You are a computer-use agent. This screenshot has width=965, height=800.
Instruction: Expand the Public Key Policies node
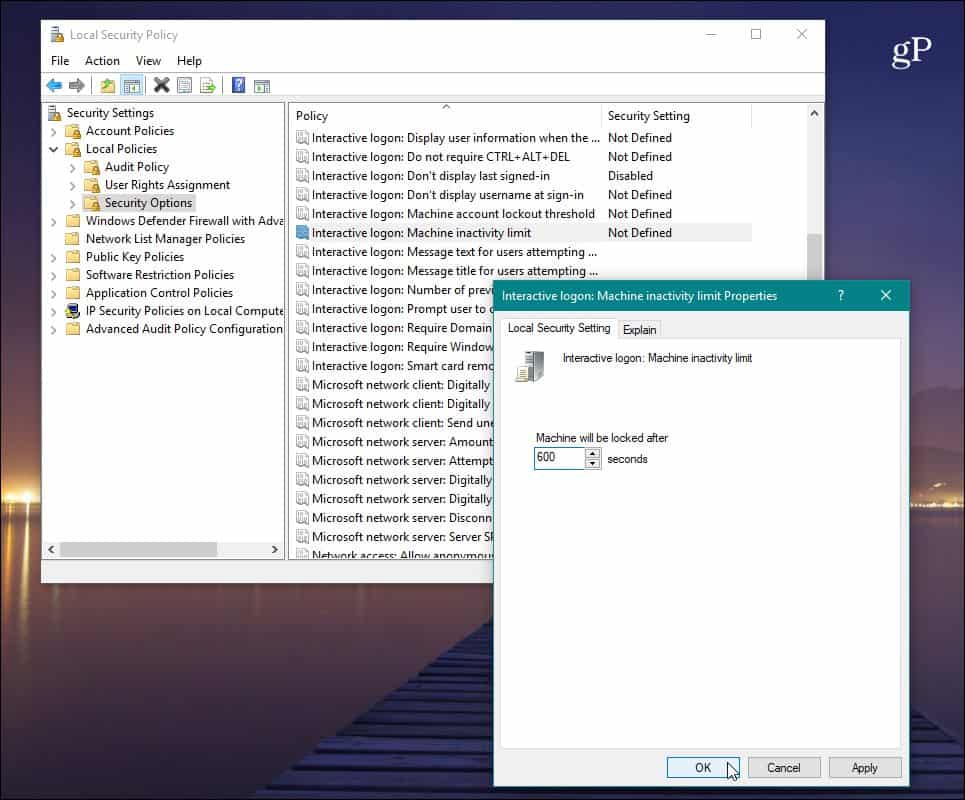pos(54,257)
